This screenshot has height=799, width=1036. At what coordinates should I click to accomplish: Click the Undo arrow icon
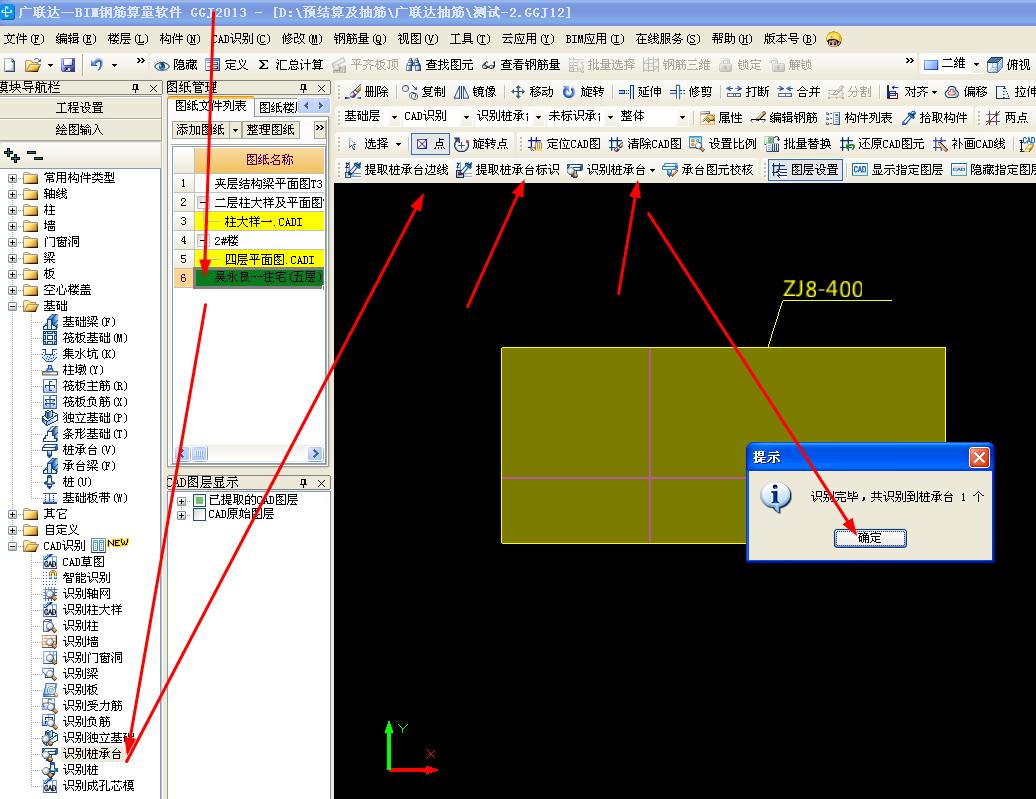pyautogui.click(x=96, y=65)
